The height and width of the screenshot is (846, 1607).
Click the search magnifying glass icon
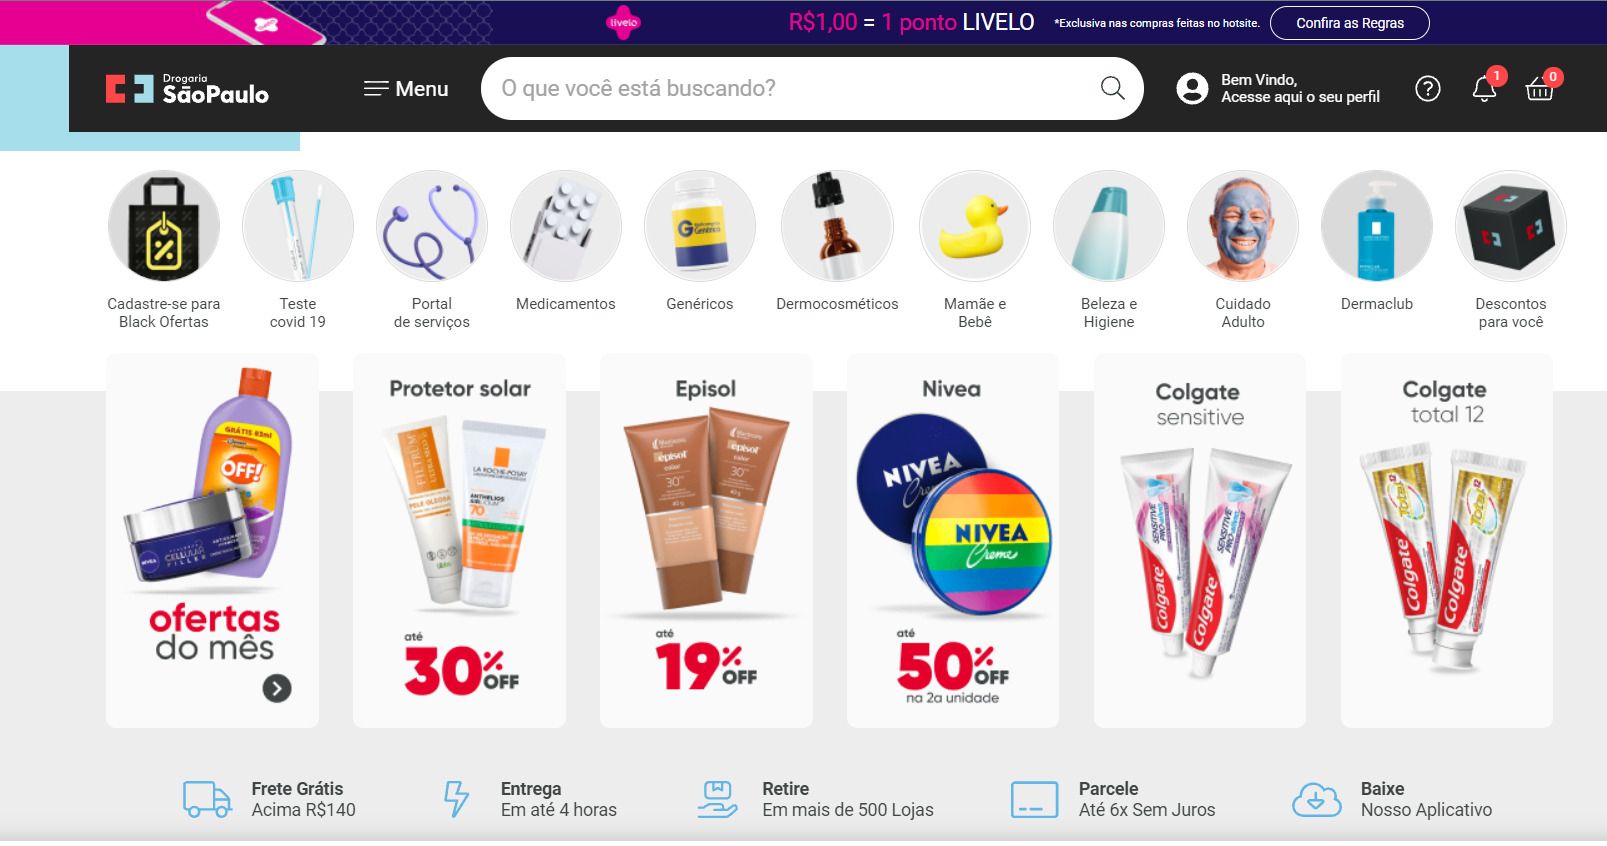pos(1113,88)
